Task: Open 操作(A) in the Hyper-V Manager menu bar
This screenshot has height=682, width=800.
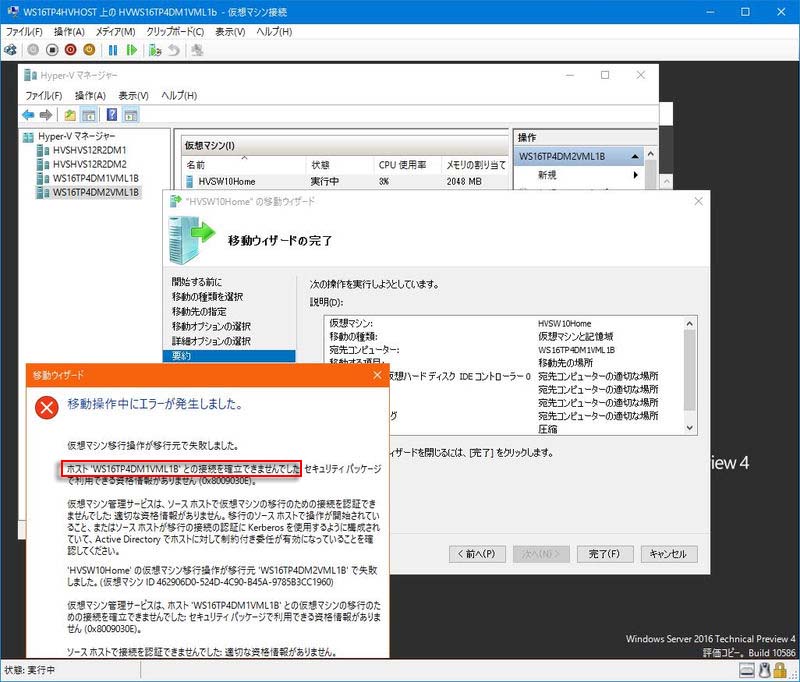Action: click(90, 95)
